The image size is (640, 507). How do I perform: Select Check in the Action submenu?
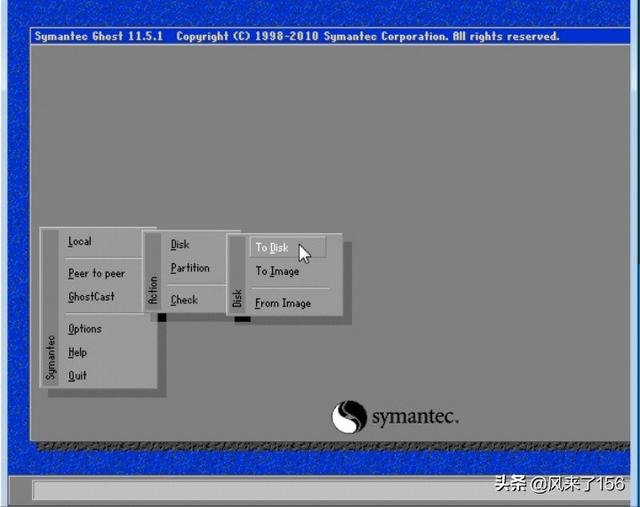184,300
